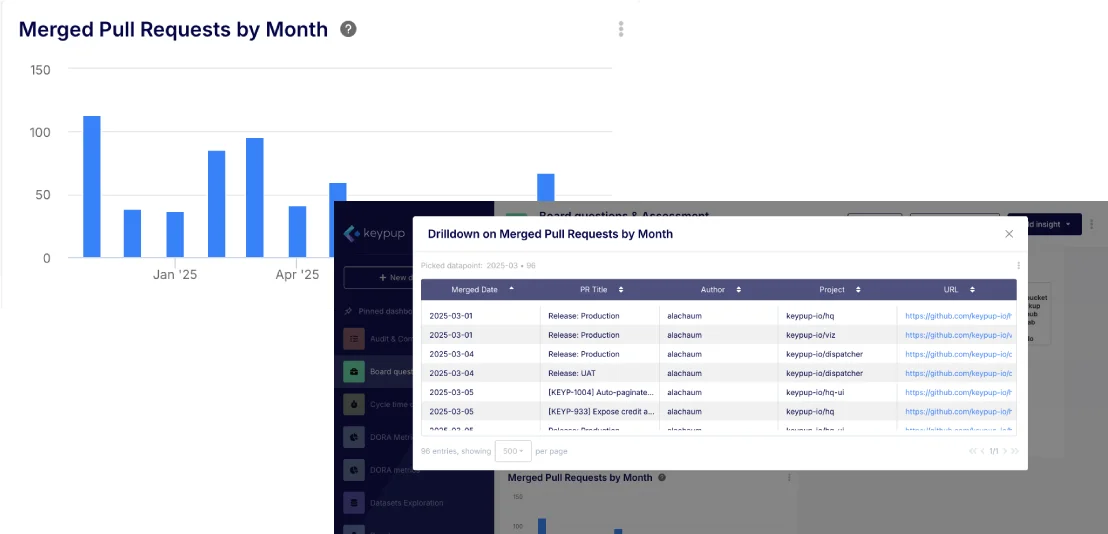Open GitHub URL for KEYP-1004 row
The width and height of the screenshot is (1108, 534).
959,392
